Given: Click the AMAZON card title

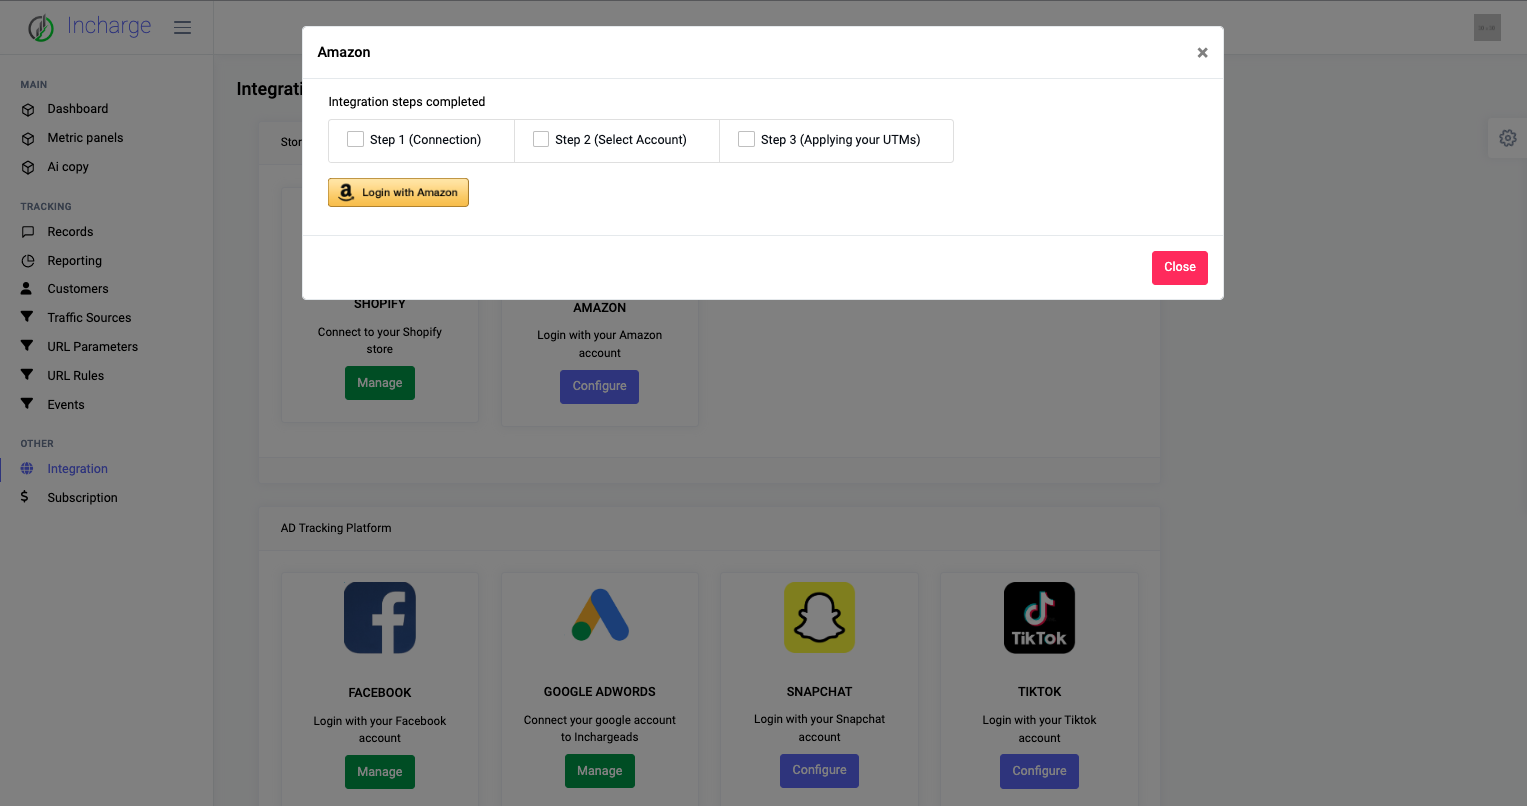Looking at the screenshot, I should [600, 308].
